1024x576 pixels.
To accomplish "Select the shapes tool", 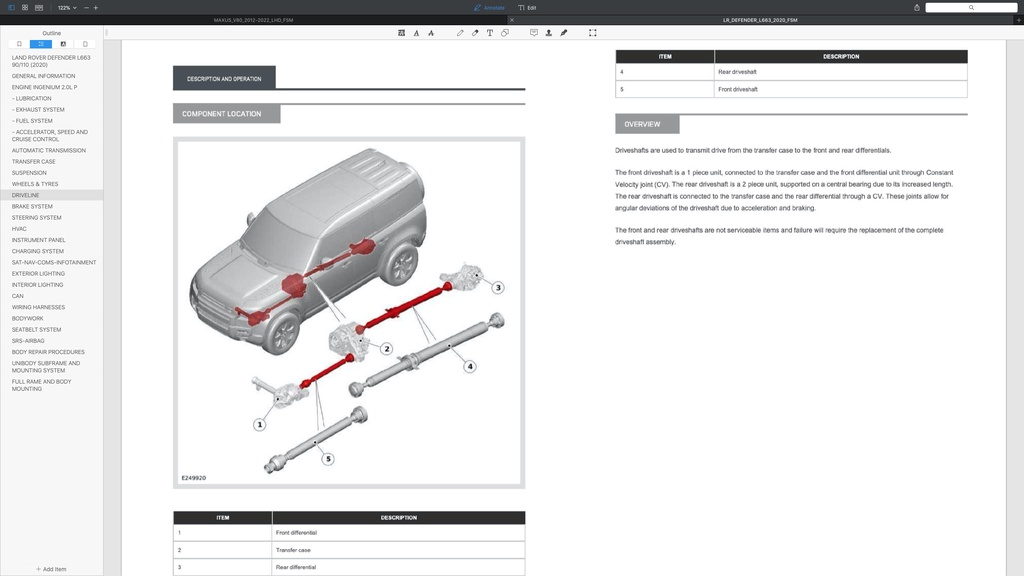I will tap(505, 33).
